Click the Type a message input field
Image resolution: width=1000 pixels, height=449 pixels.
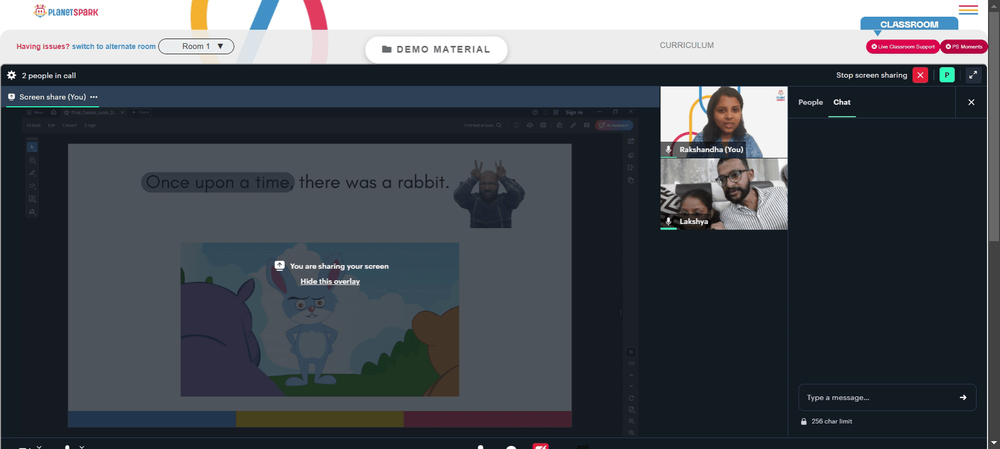887,397
